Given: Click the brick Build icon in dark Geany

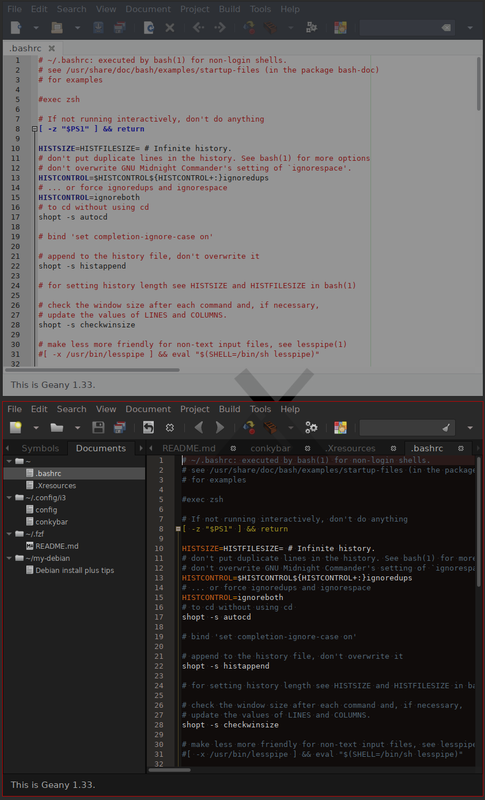Looking at the screenshot, I should [270, 428].
